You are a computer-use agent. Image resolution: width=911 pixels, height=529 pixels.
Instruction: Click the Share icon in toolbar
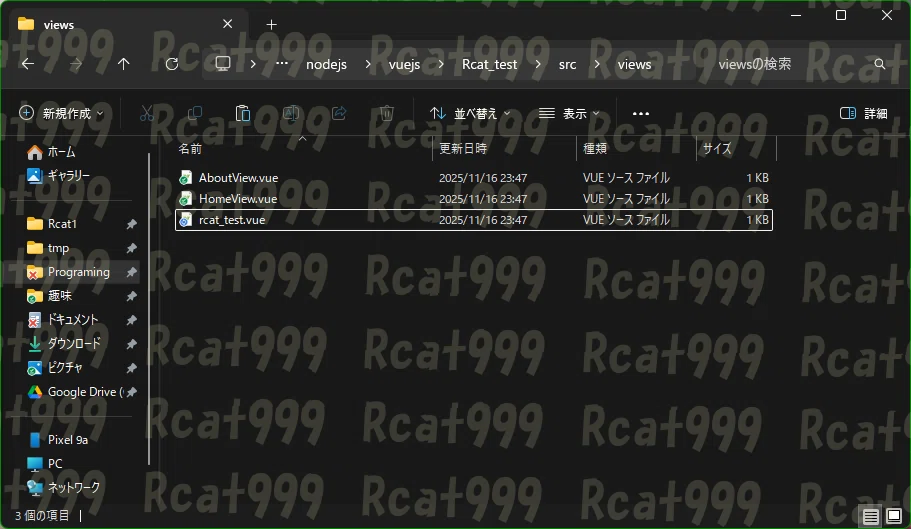point(339,113)
